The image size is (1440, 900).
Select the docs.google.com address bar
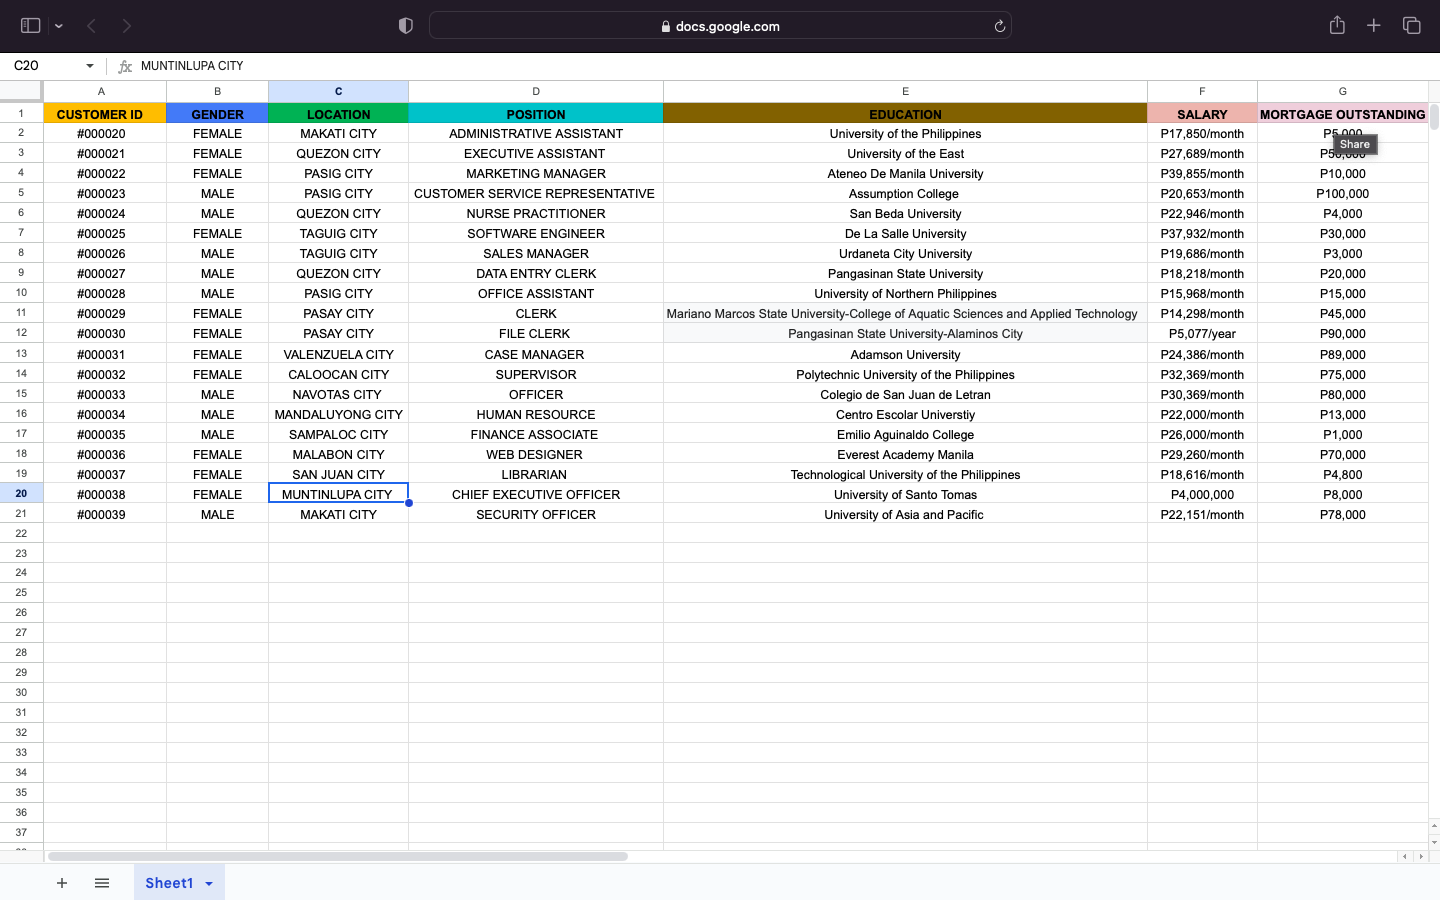coord(720,26)
